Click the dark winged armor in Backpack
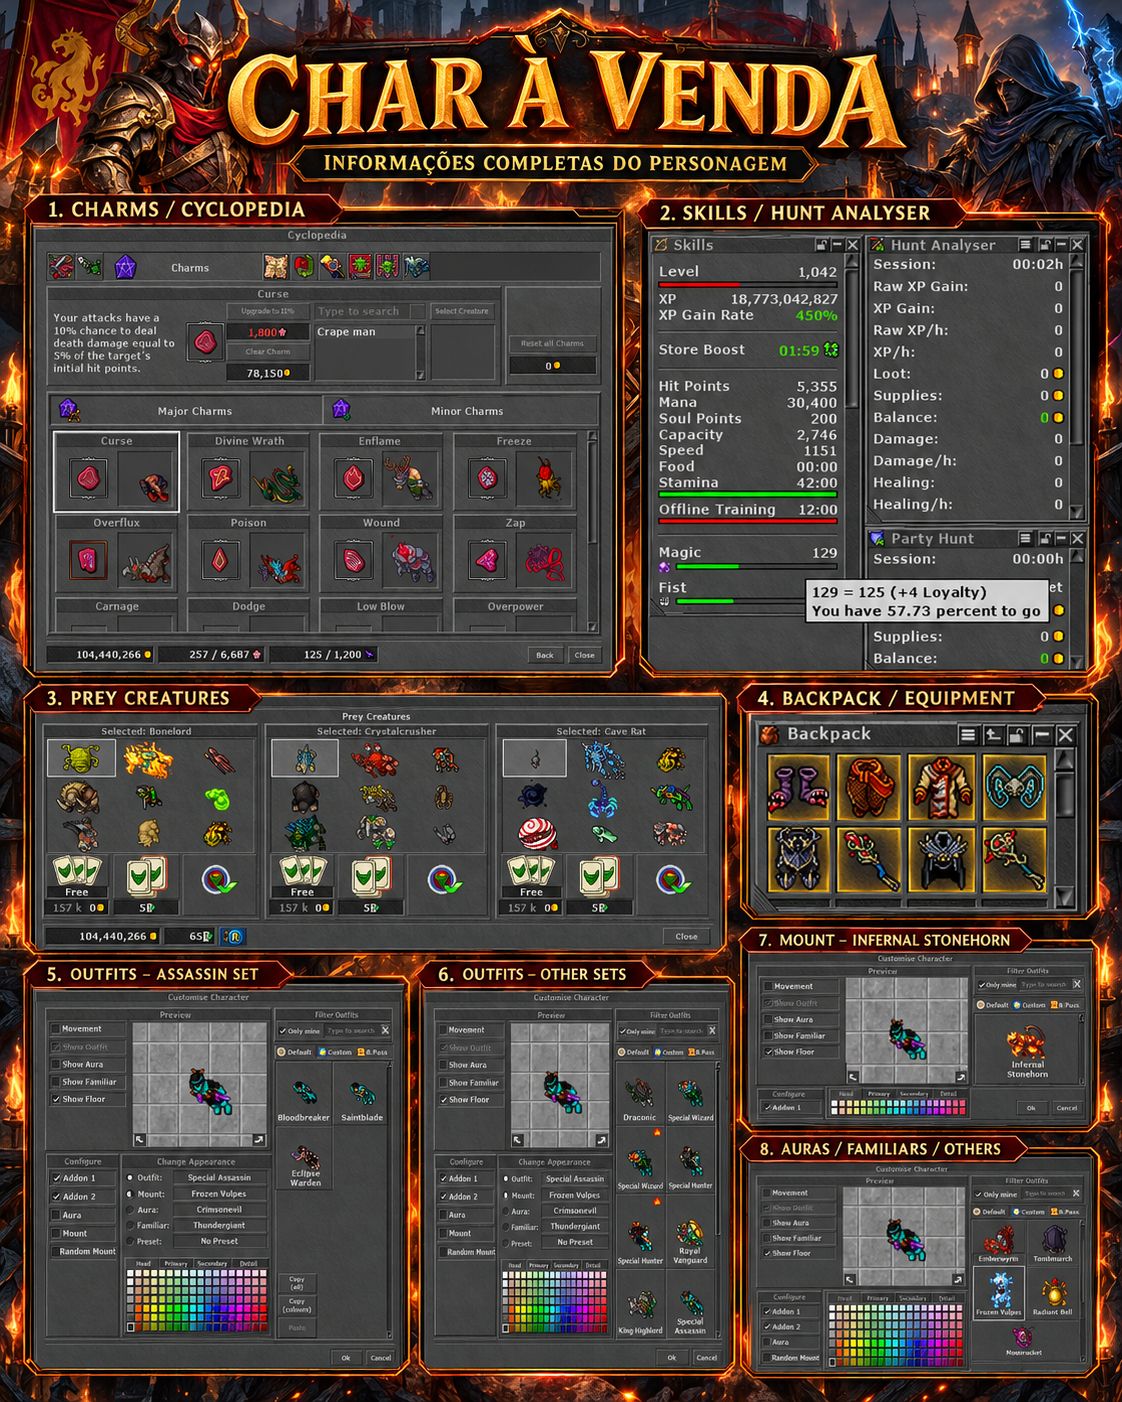 click(x=798, y=859)
